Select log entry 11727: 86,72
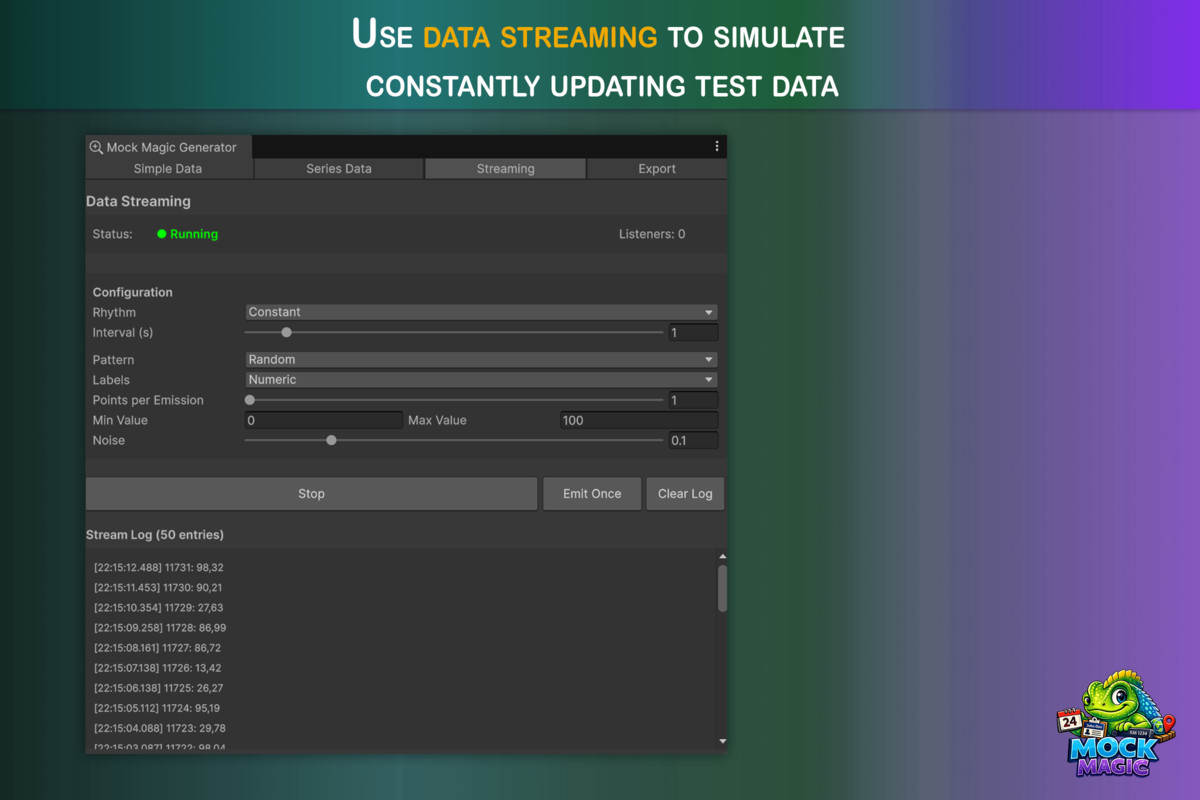Viewport: 1200px width, 800px height. (x=158, y=647)
